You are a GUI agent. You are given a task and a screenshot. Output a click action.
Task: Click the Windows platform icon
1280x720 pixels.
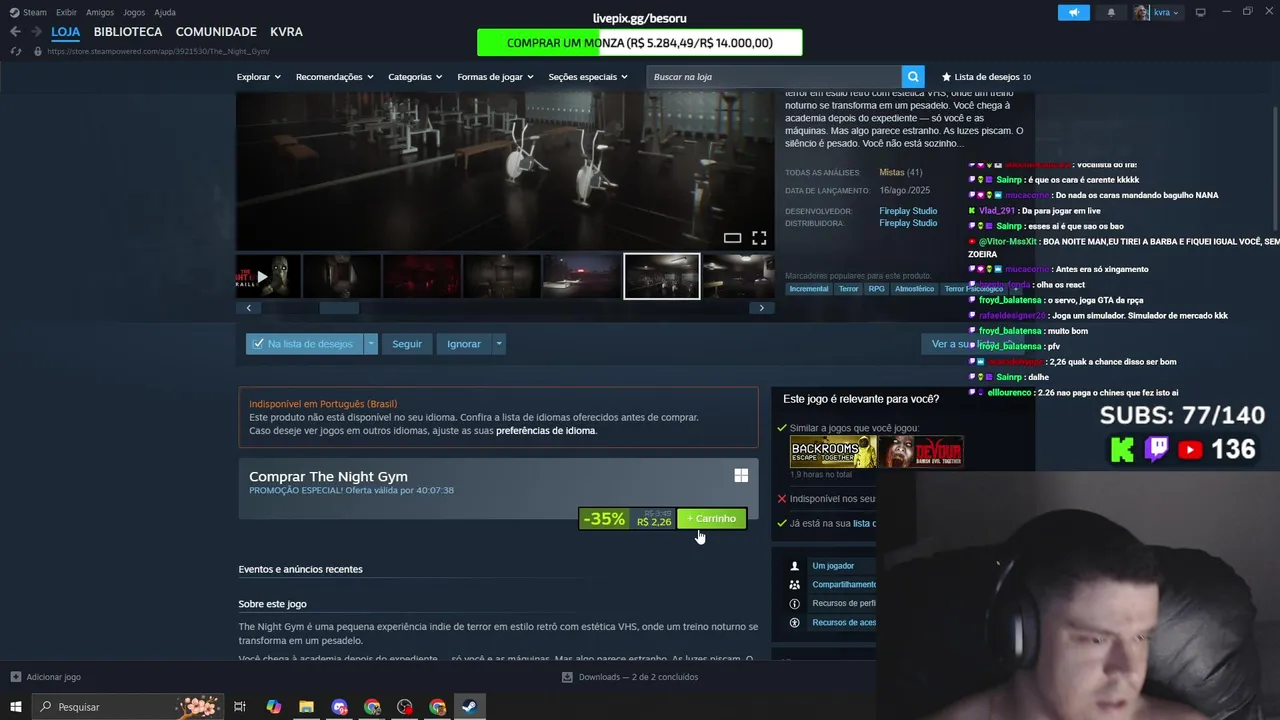[x=741, y=476]
